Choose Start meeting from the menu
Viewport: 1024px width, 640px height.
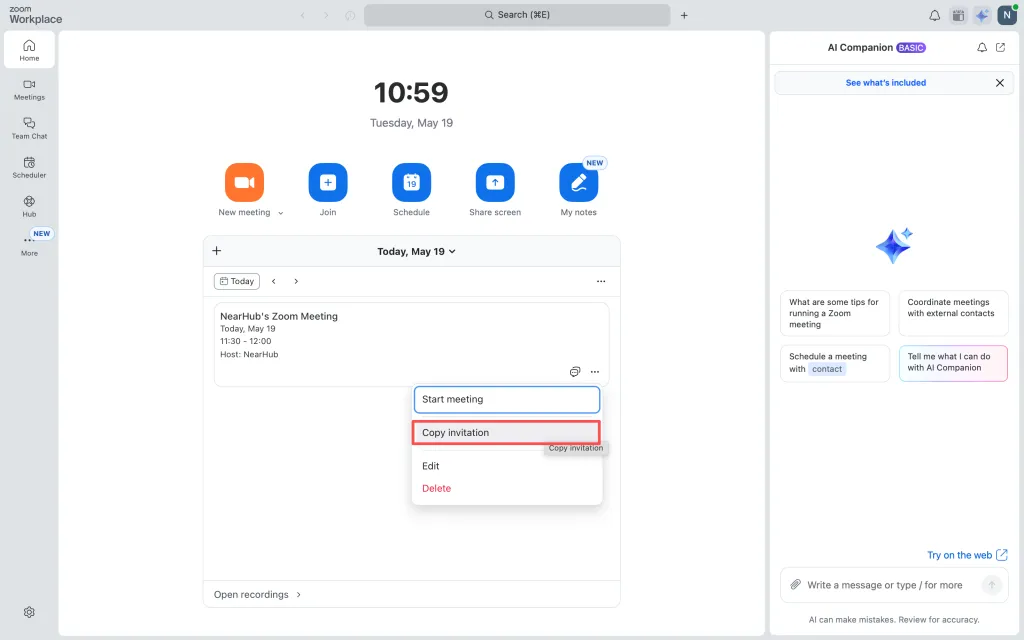point(507,400)
